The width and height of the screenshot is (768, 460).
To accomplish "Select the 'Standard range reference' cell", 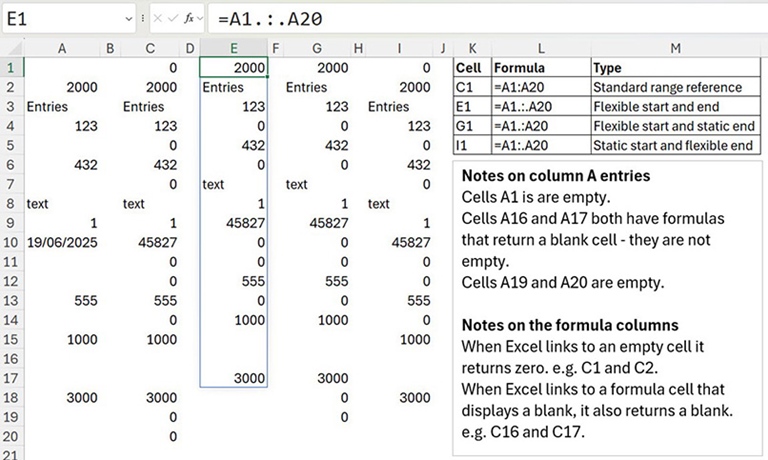I will click(x=675, y=87).
